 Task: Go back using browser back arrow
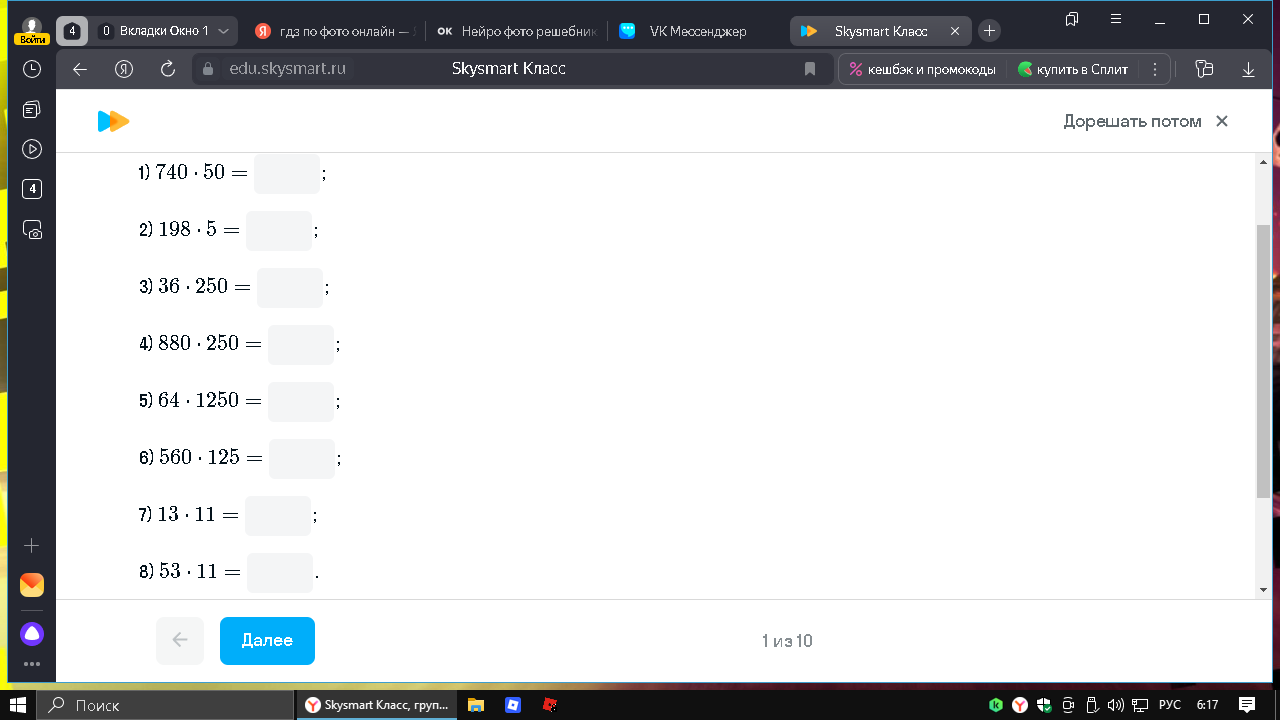tap(81, 69)
